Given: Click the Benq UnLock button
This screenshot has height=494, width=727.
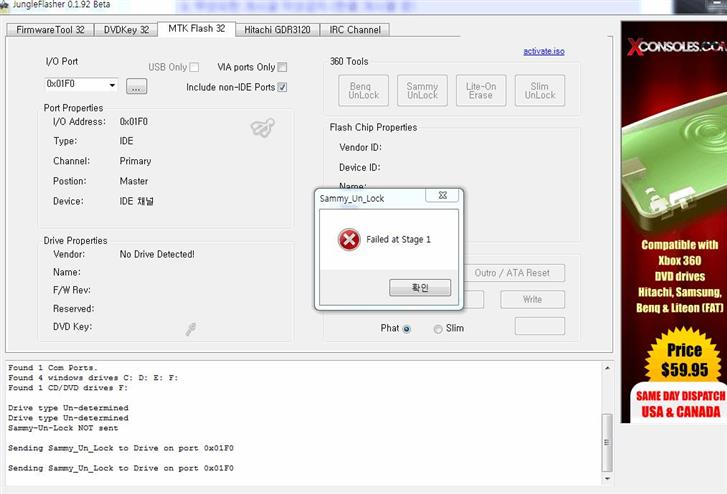Looking at the screenshot, I should 364,90.
